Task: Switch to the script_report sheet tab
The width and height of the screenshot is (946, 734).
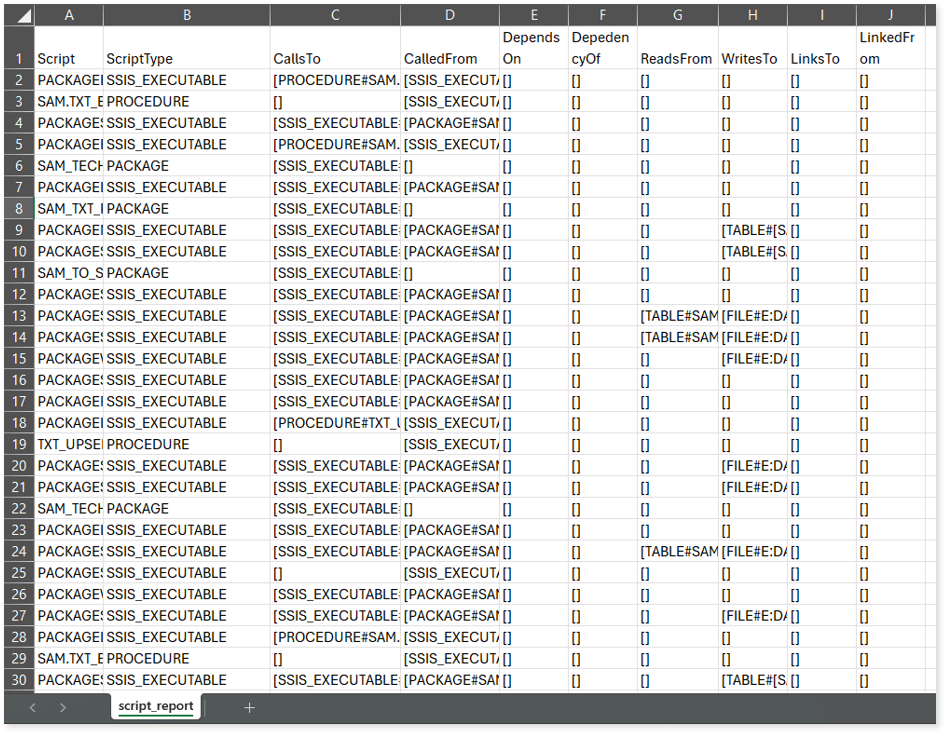Action: point(155,706)
